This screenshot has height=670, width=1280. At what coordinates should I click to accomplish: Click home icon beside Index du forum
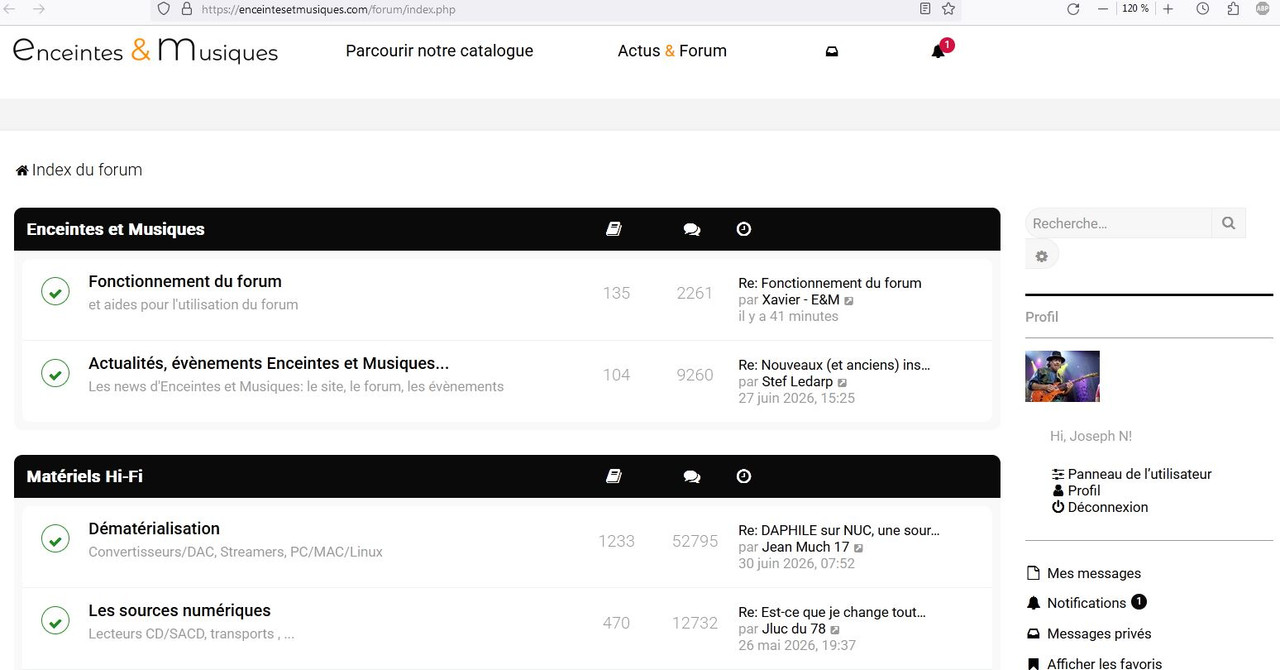click(x=22, y=170)
